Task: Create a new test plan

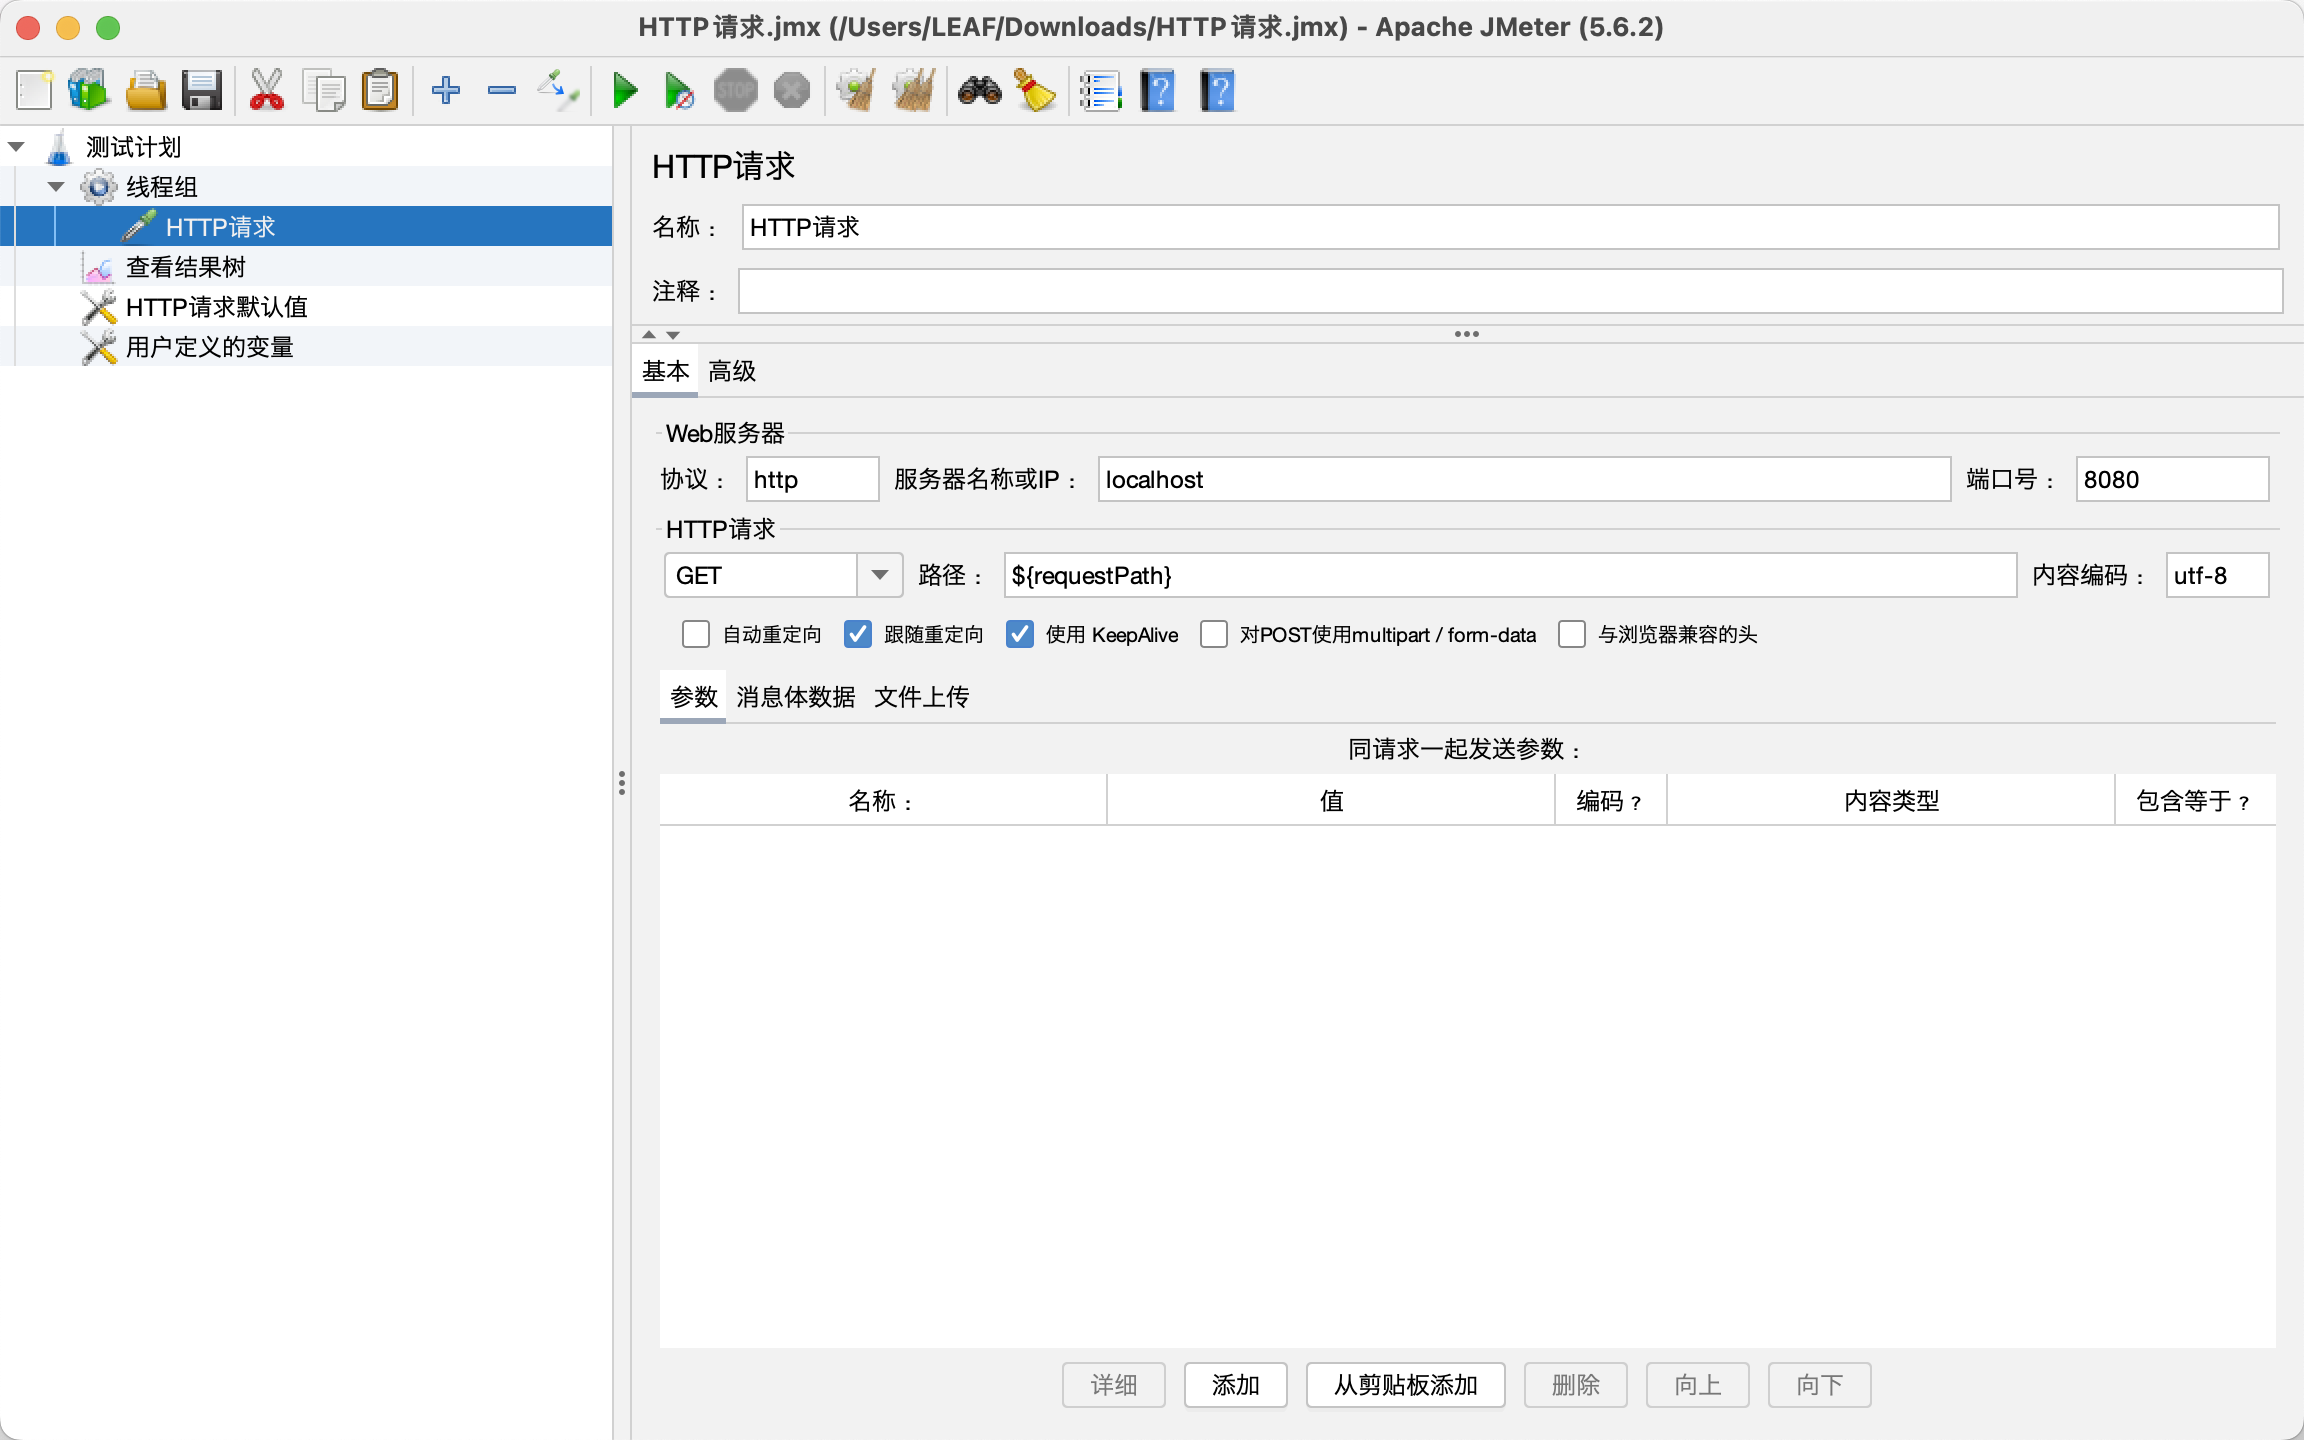Action: tap(34, 91)
